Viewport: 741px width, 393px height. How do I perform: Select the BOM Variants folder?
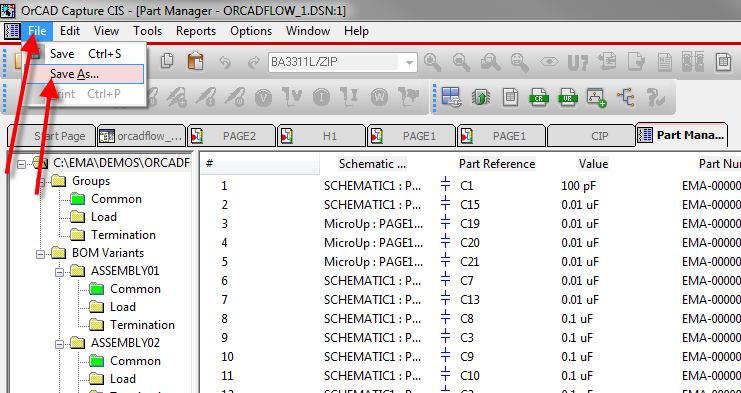point(108,253)
